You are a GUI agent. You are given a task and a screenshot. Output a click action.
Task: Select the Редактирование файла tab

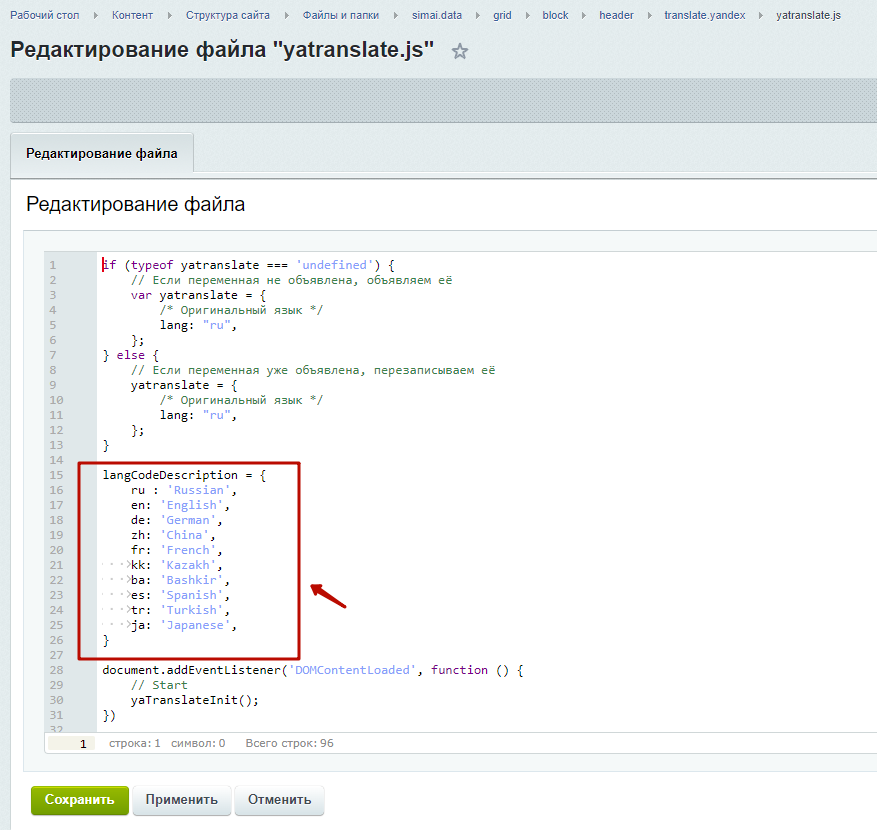click(x=102, y=154)
